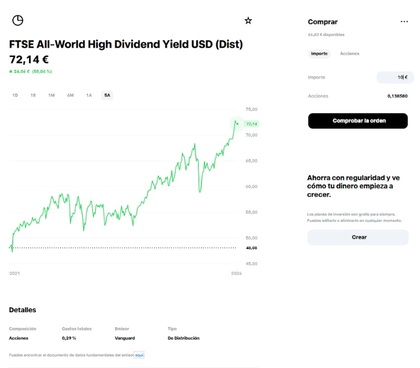Open the portfolio pie-chart icon
This screenshot has width=420, height=368.
[x=18, y=20]
